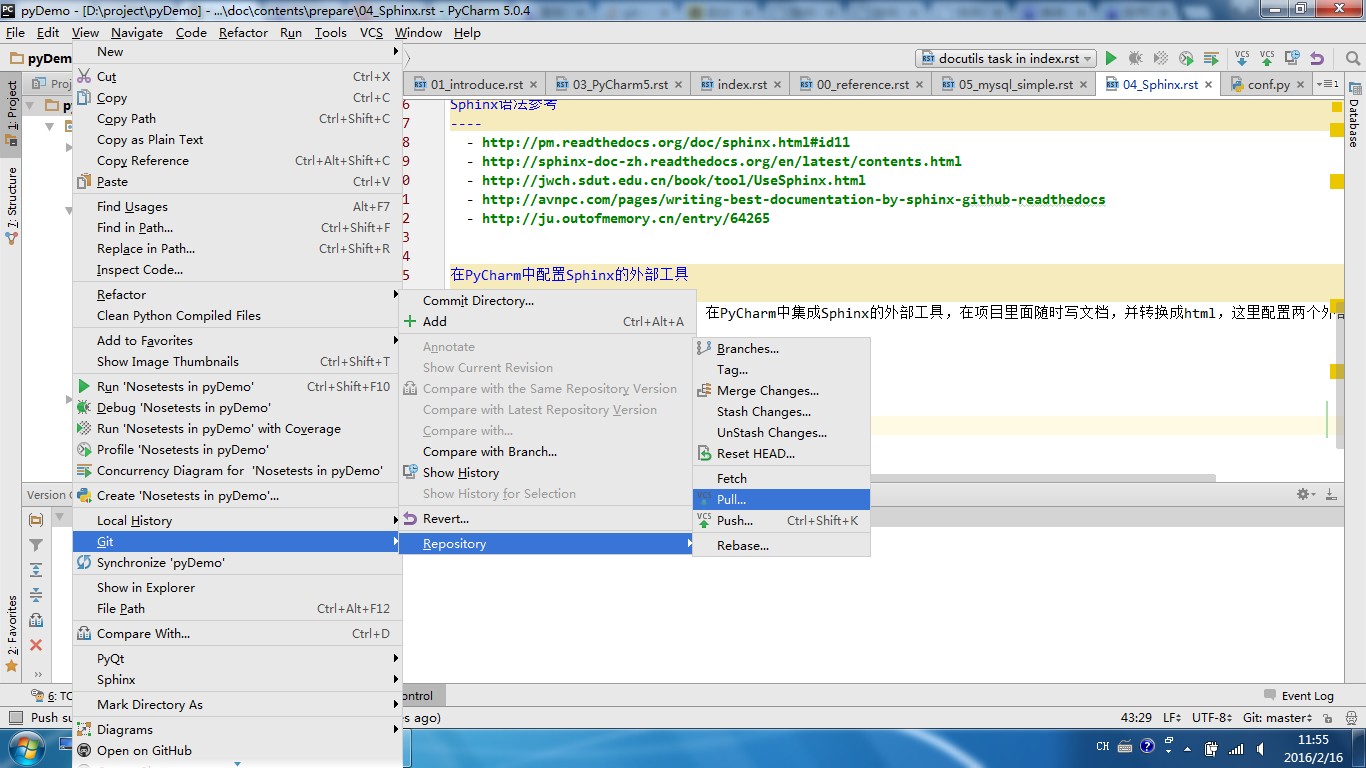Click the filter funnel icon in Version Control

pyautogui.click(x=36, y=545)
